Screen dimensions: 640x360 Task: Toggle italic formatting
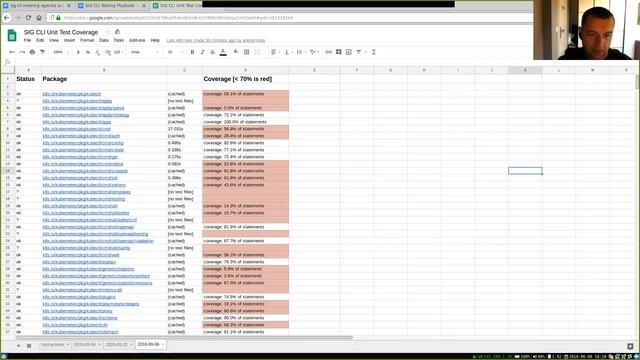[202, 52]
